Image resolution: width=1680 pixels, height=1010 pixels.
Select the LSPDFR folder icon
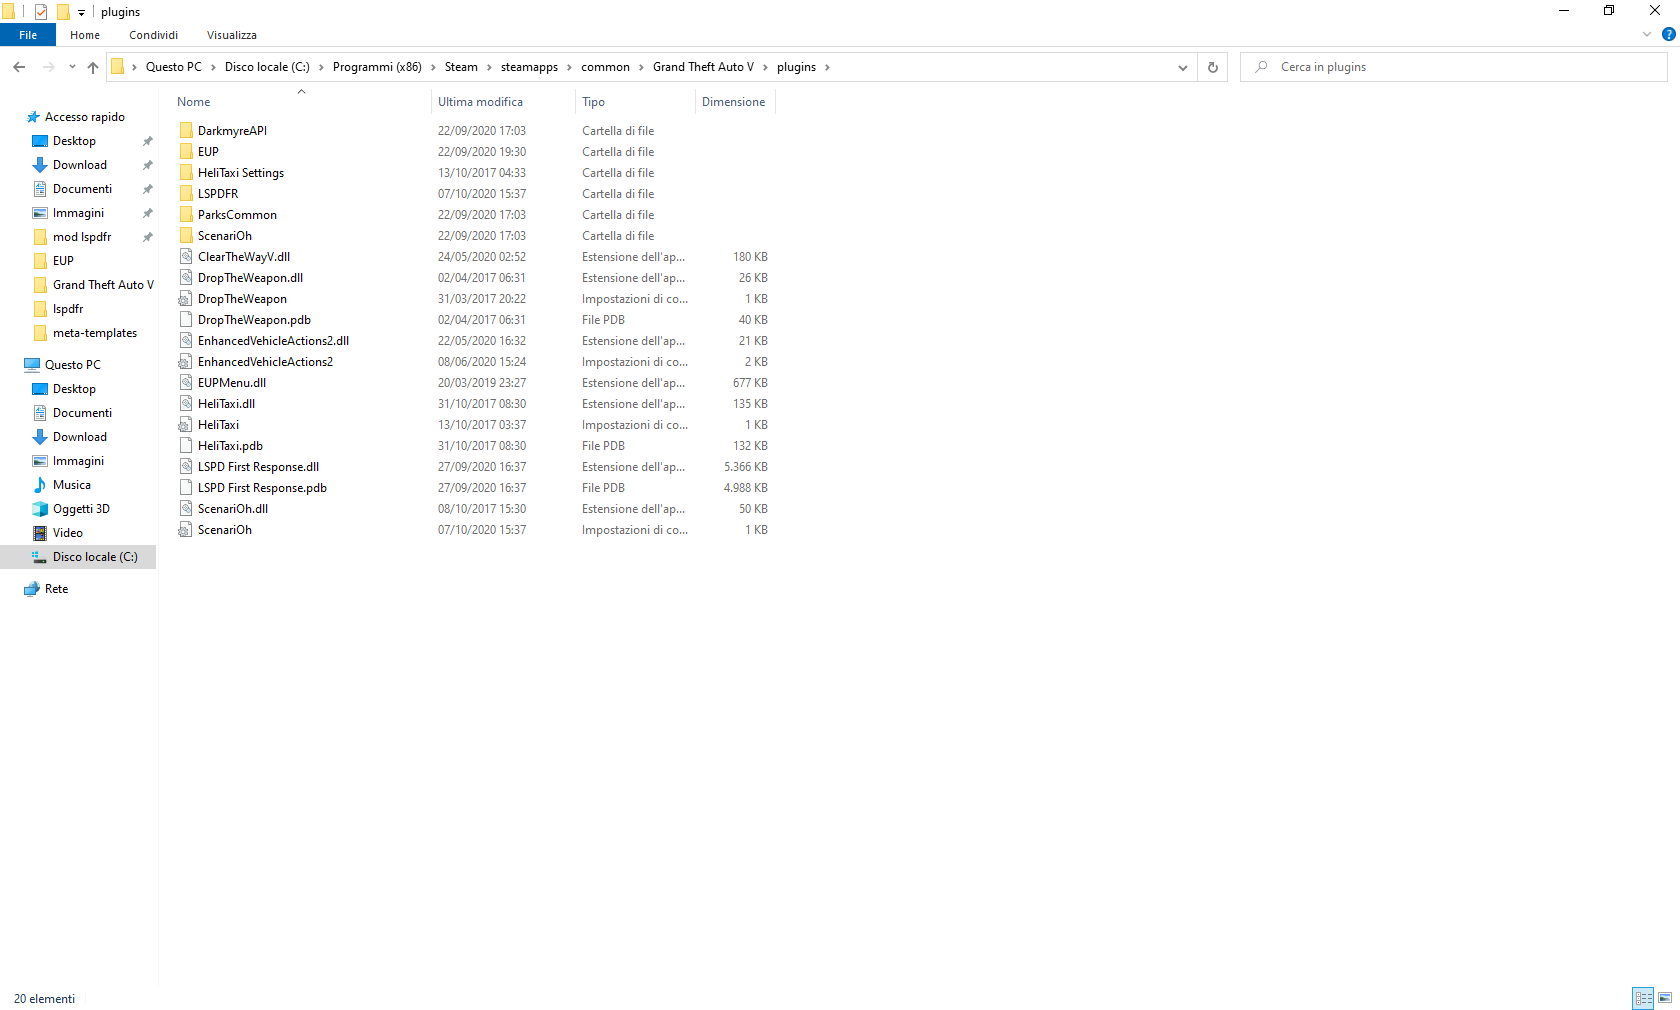[x=186, y=194]
